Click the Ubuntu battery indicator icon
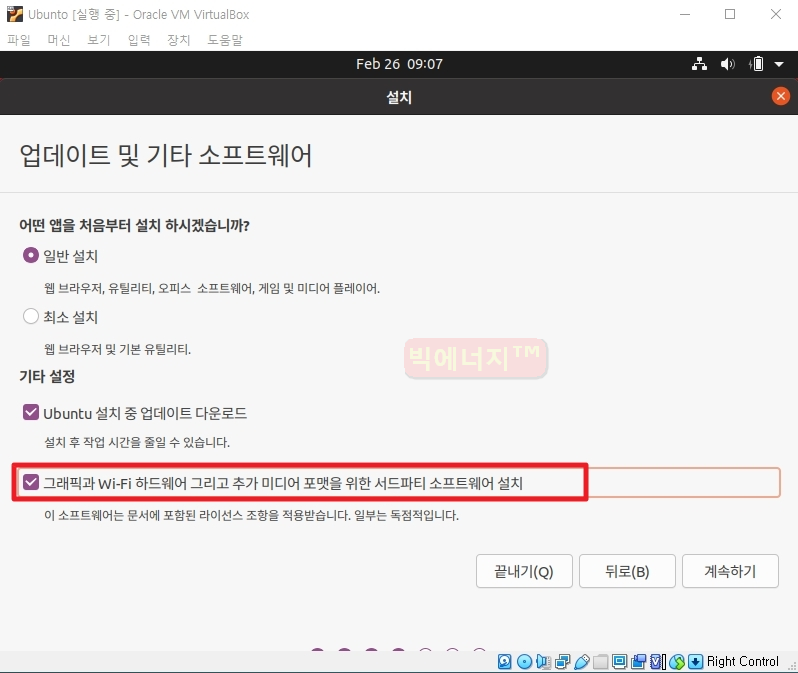The image size is (798, 673). point(757,64)
